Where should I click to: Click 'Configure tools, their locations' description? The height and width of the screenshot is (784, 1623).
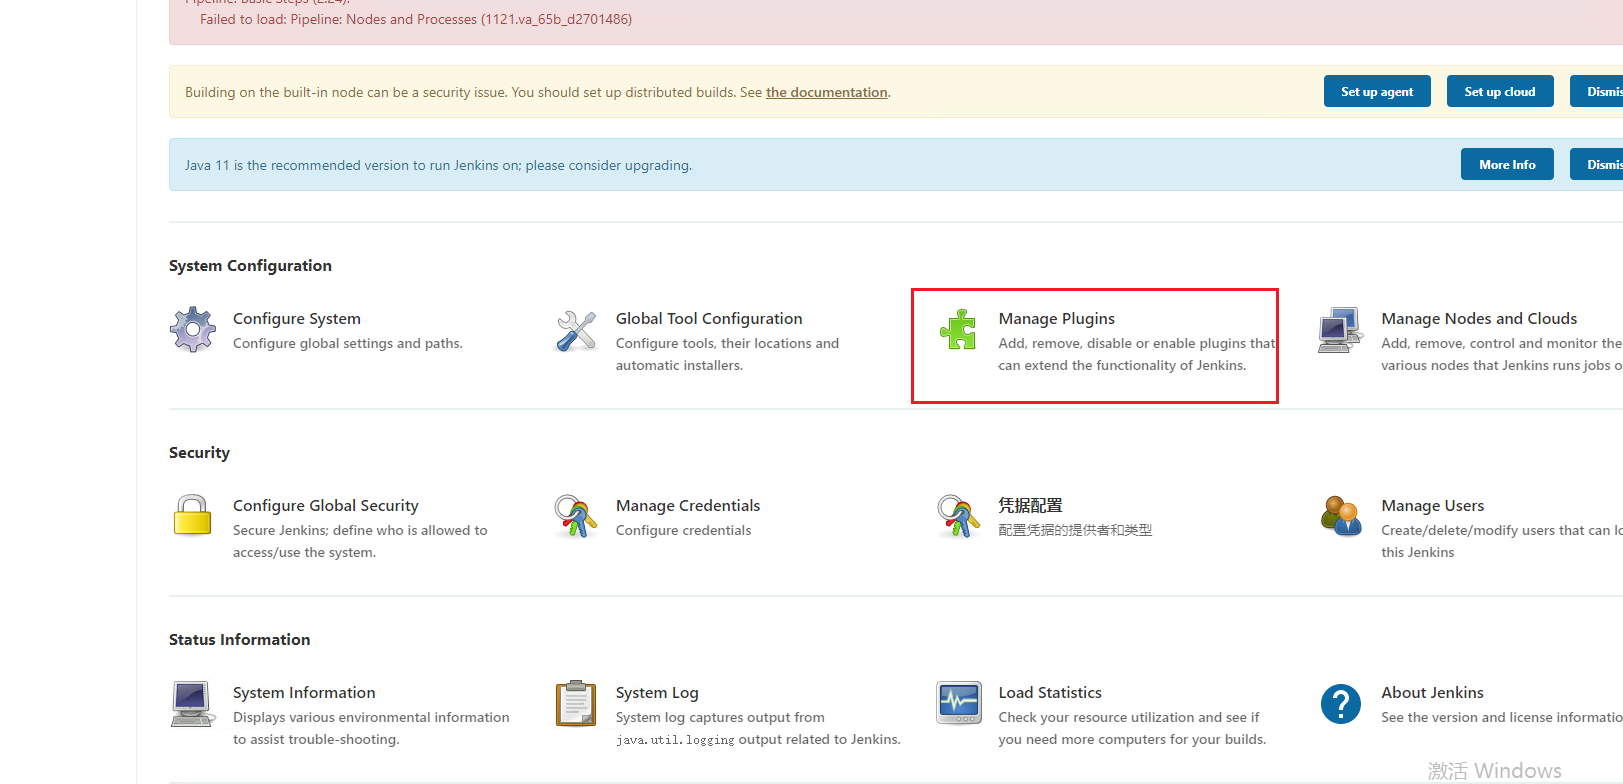(x=727, y=354)
